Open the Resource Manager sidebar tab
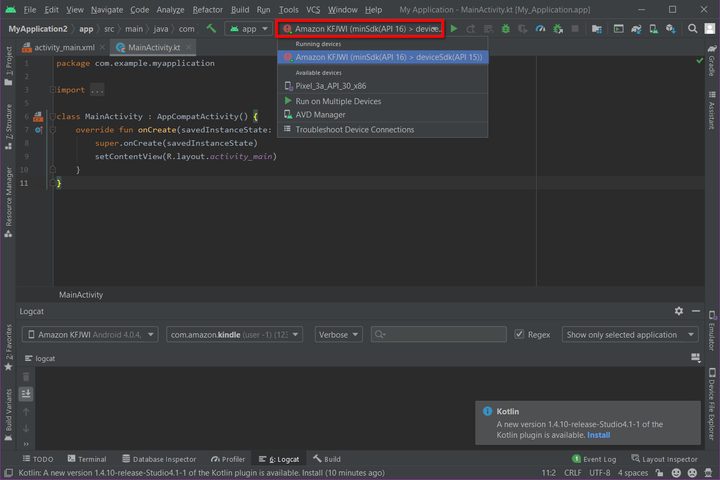The image size is (720, 480). click(8, 202)
